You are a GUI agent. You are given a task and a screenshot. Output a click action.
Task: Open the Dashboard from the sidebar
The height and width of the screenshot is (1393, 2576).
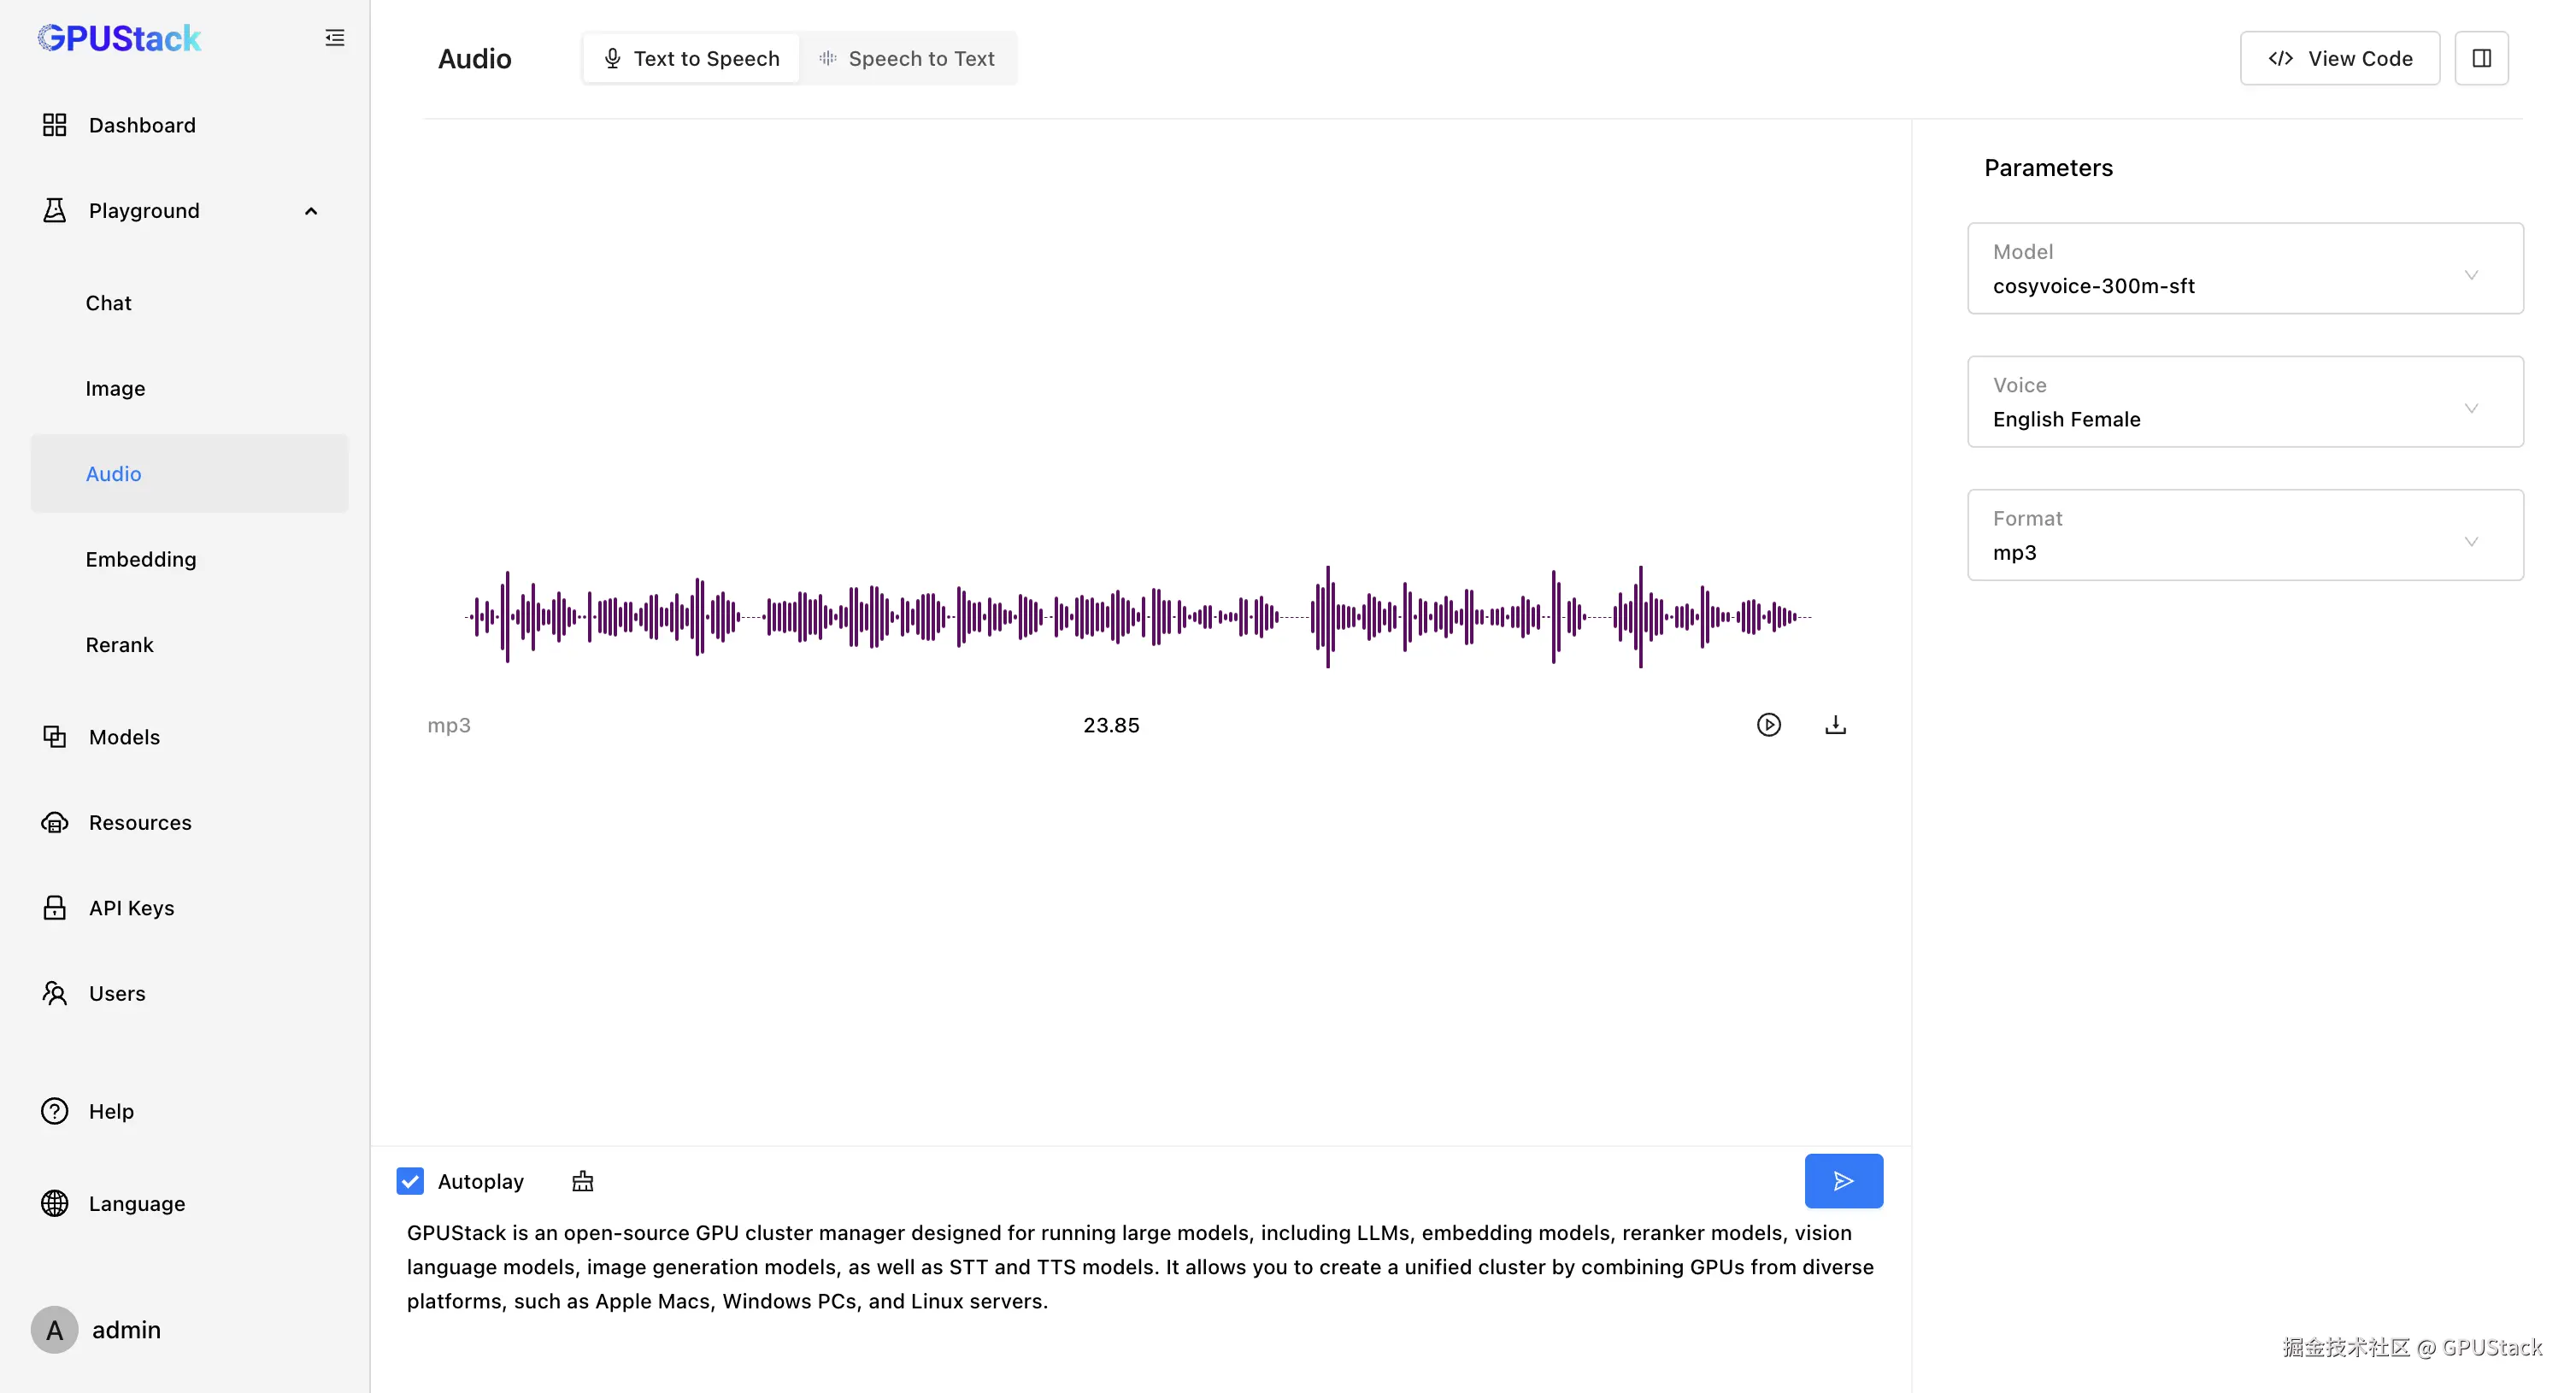click(x=141, y=125)
